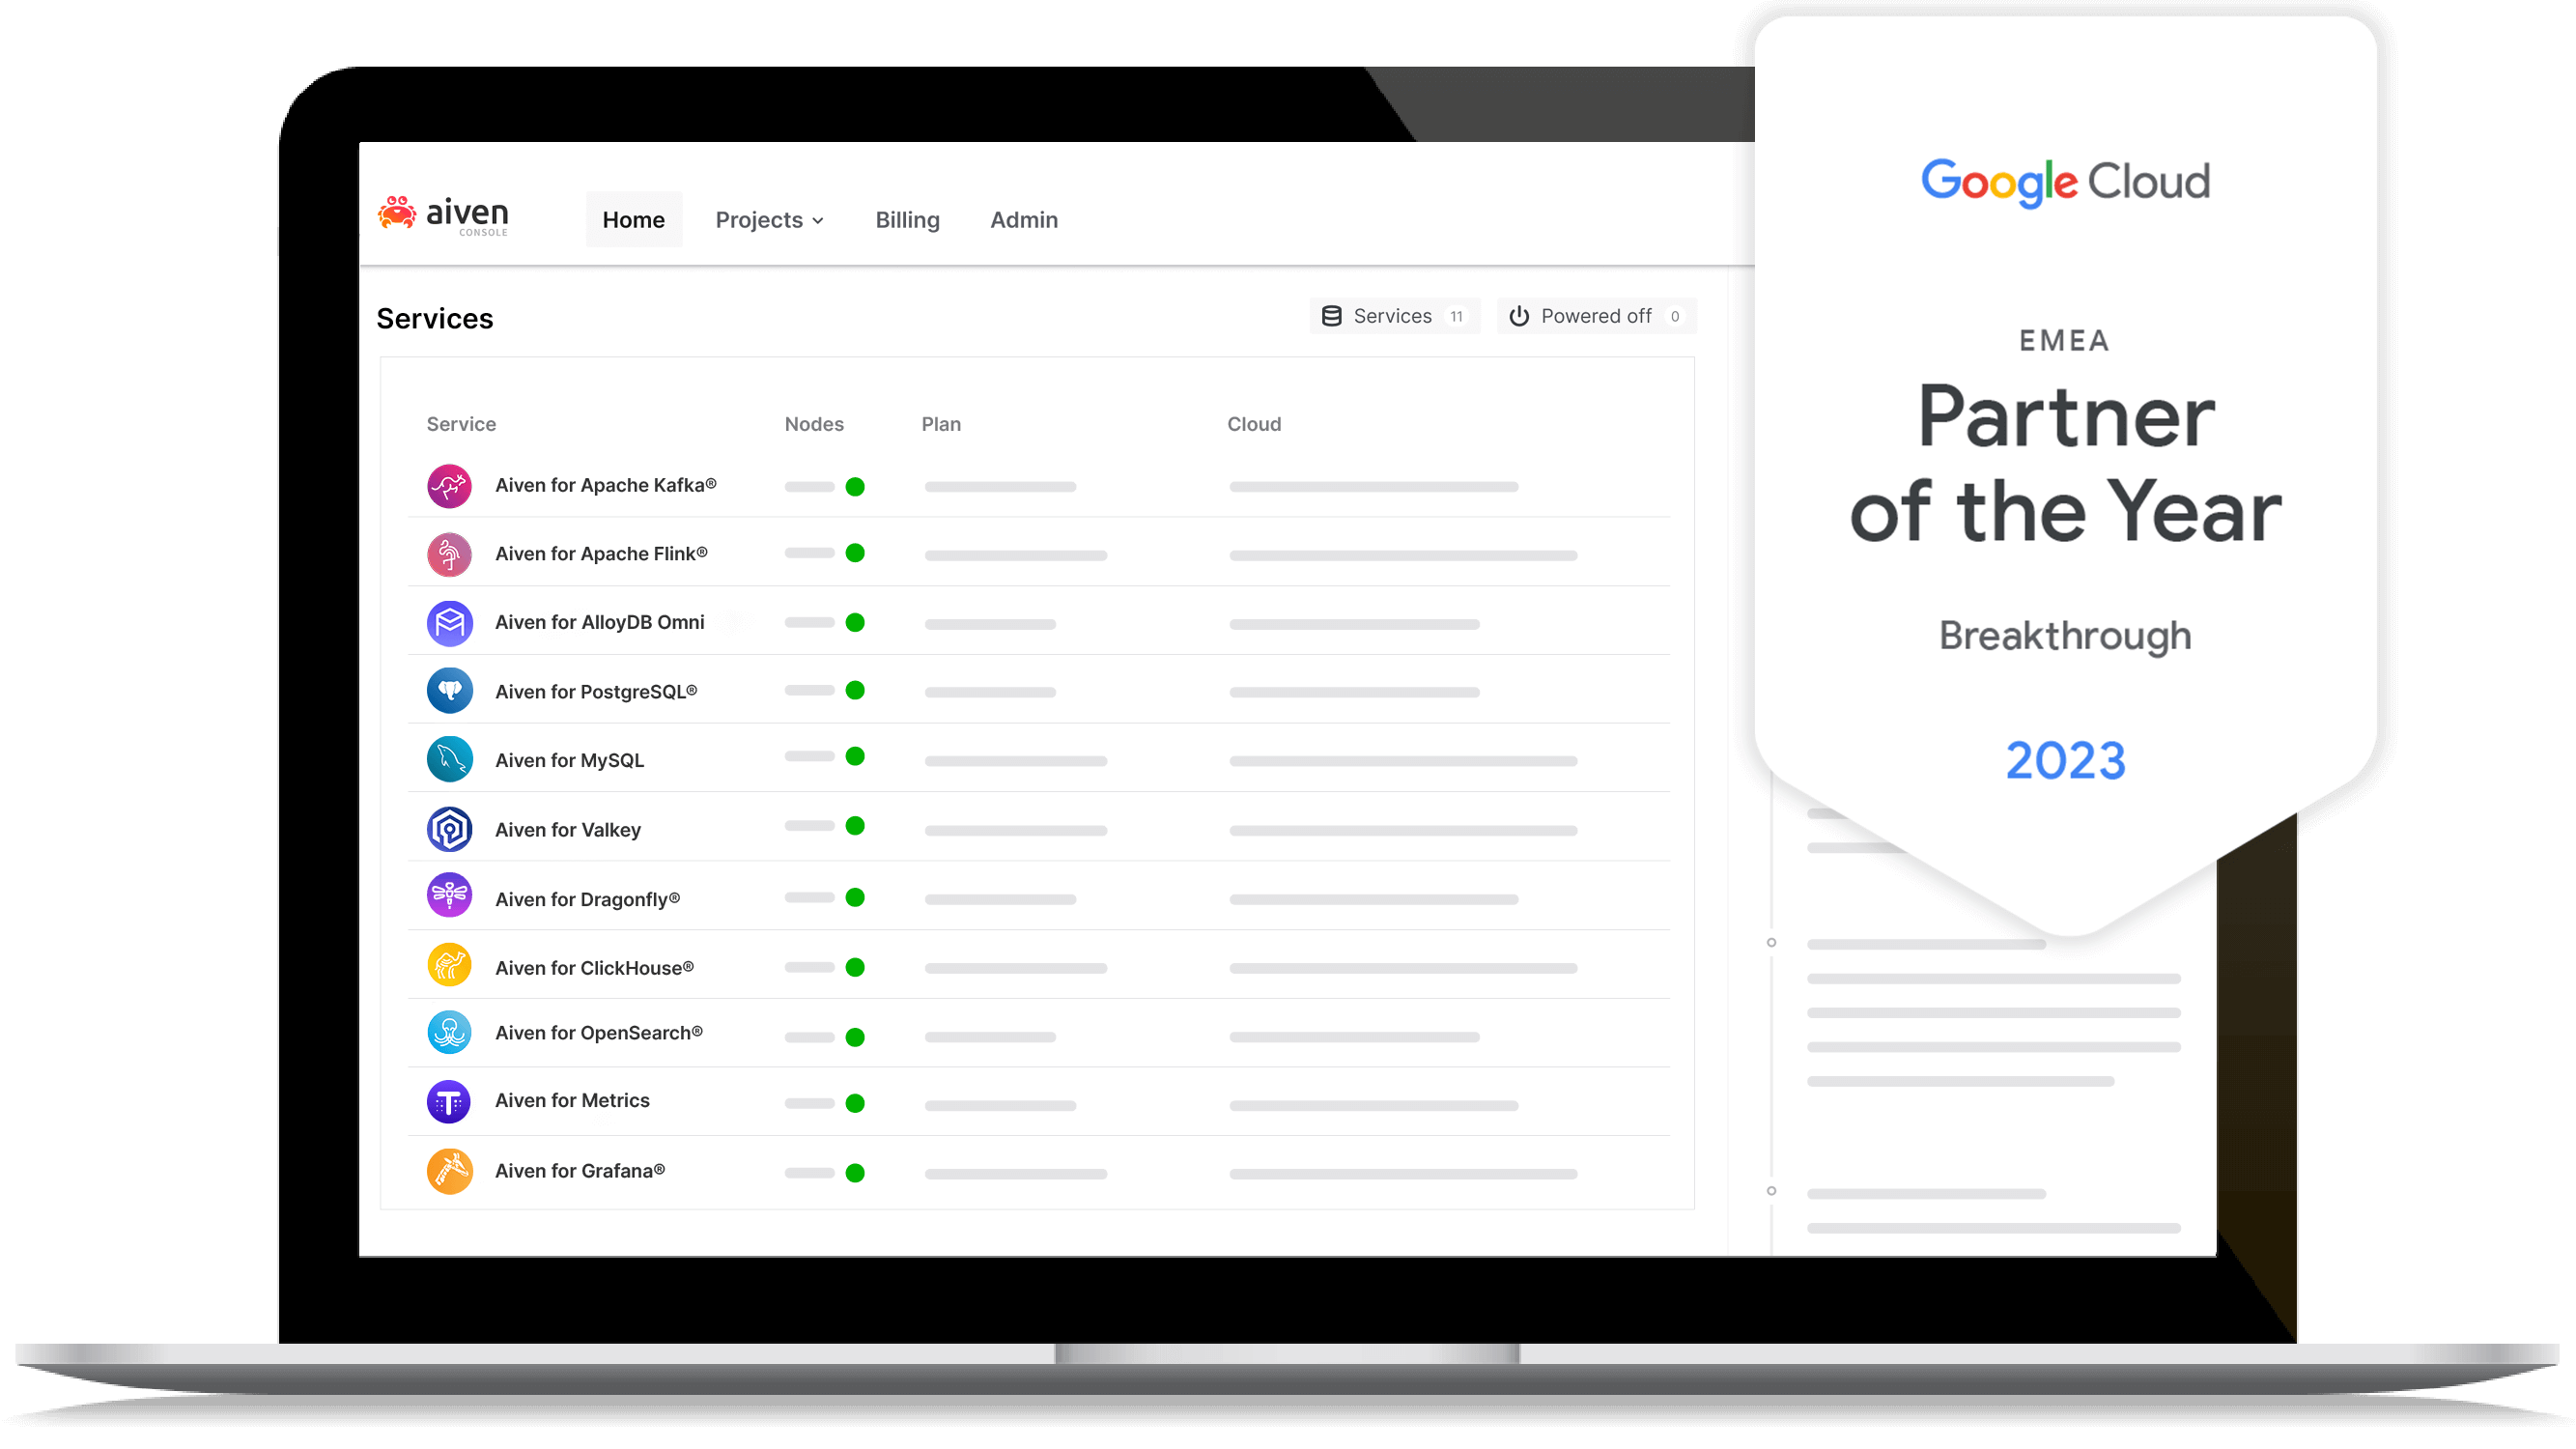Toggle the Powered off status filter
Image resolution: width=2576 pixels, height=1449 pixels.
point(1594,315)
